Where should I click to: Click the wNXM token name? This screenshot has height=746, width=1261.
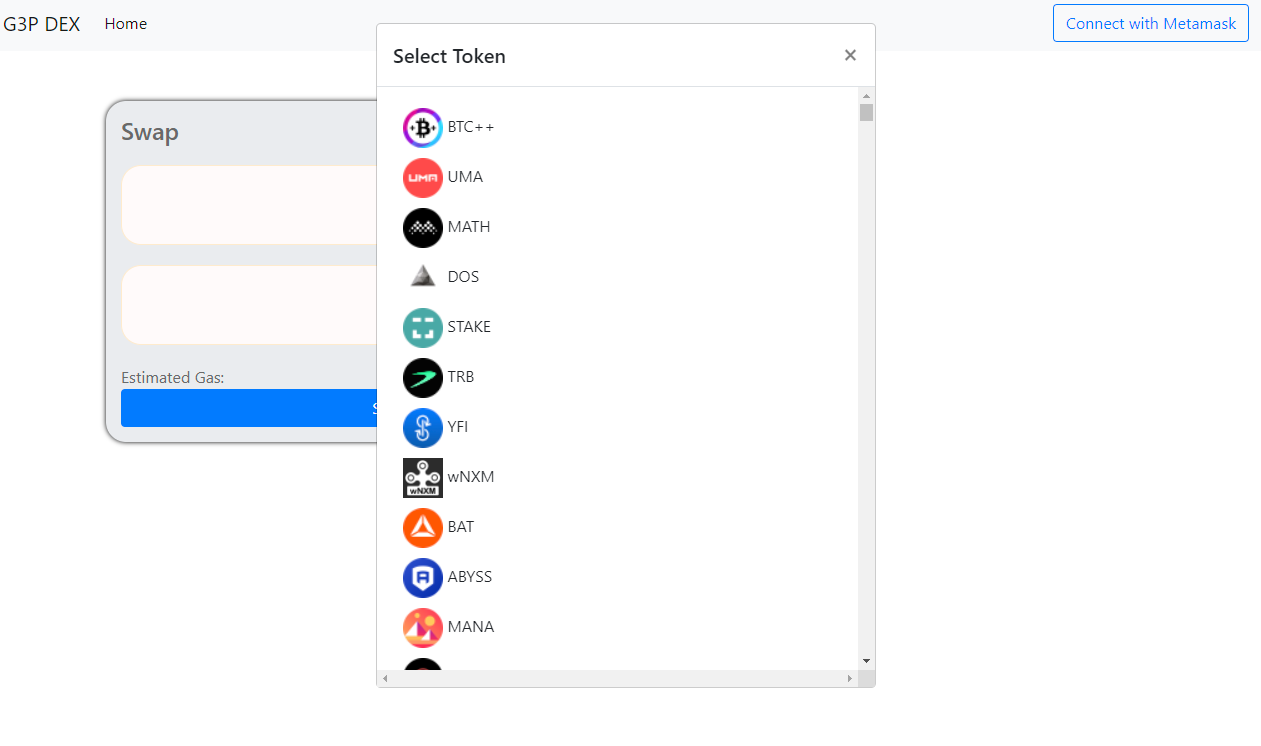(471, 477)
